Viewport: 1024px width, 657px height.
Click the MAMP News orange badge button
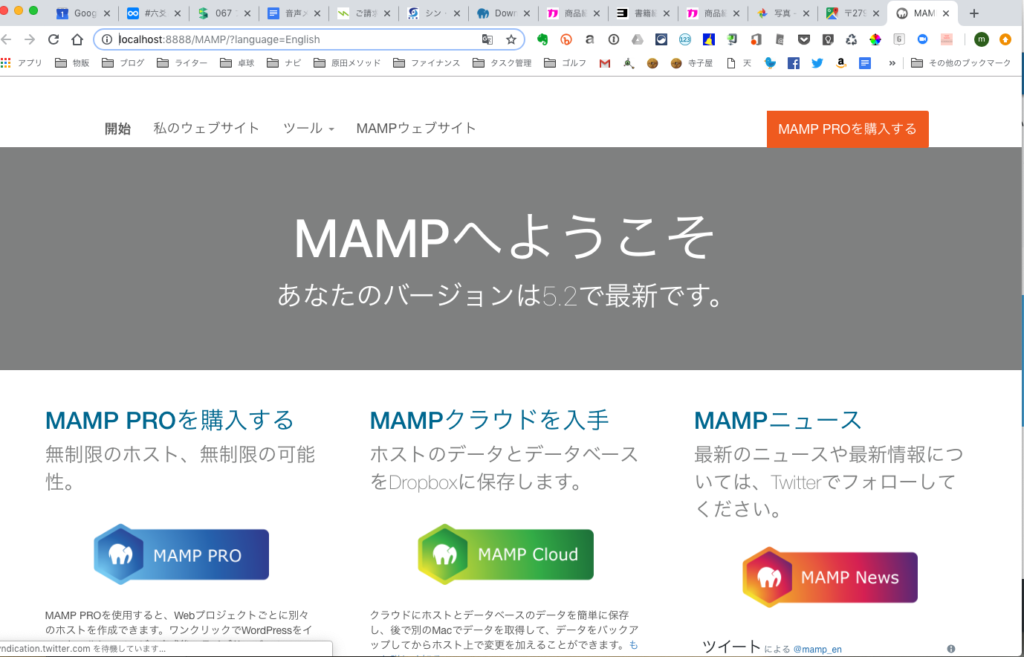coord(830,577)
